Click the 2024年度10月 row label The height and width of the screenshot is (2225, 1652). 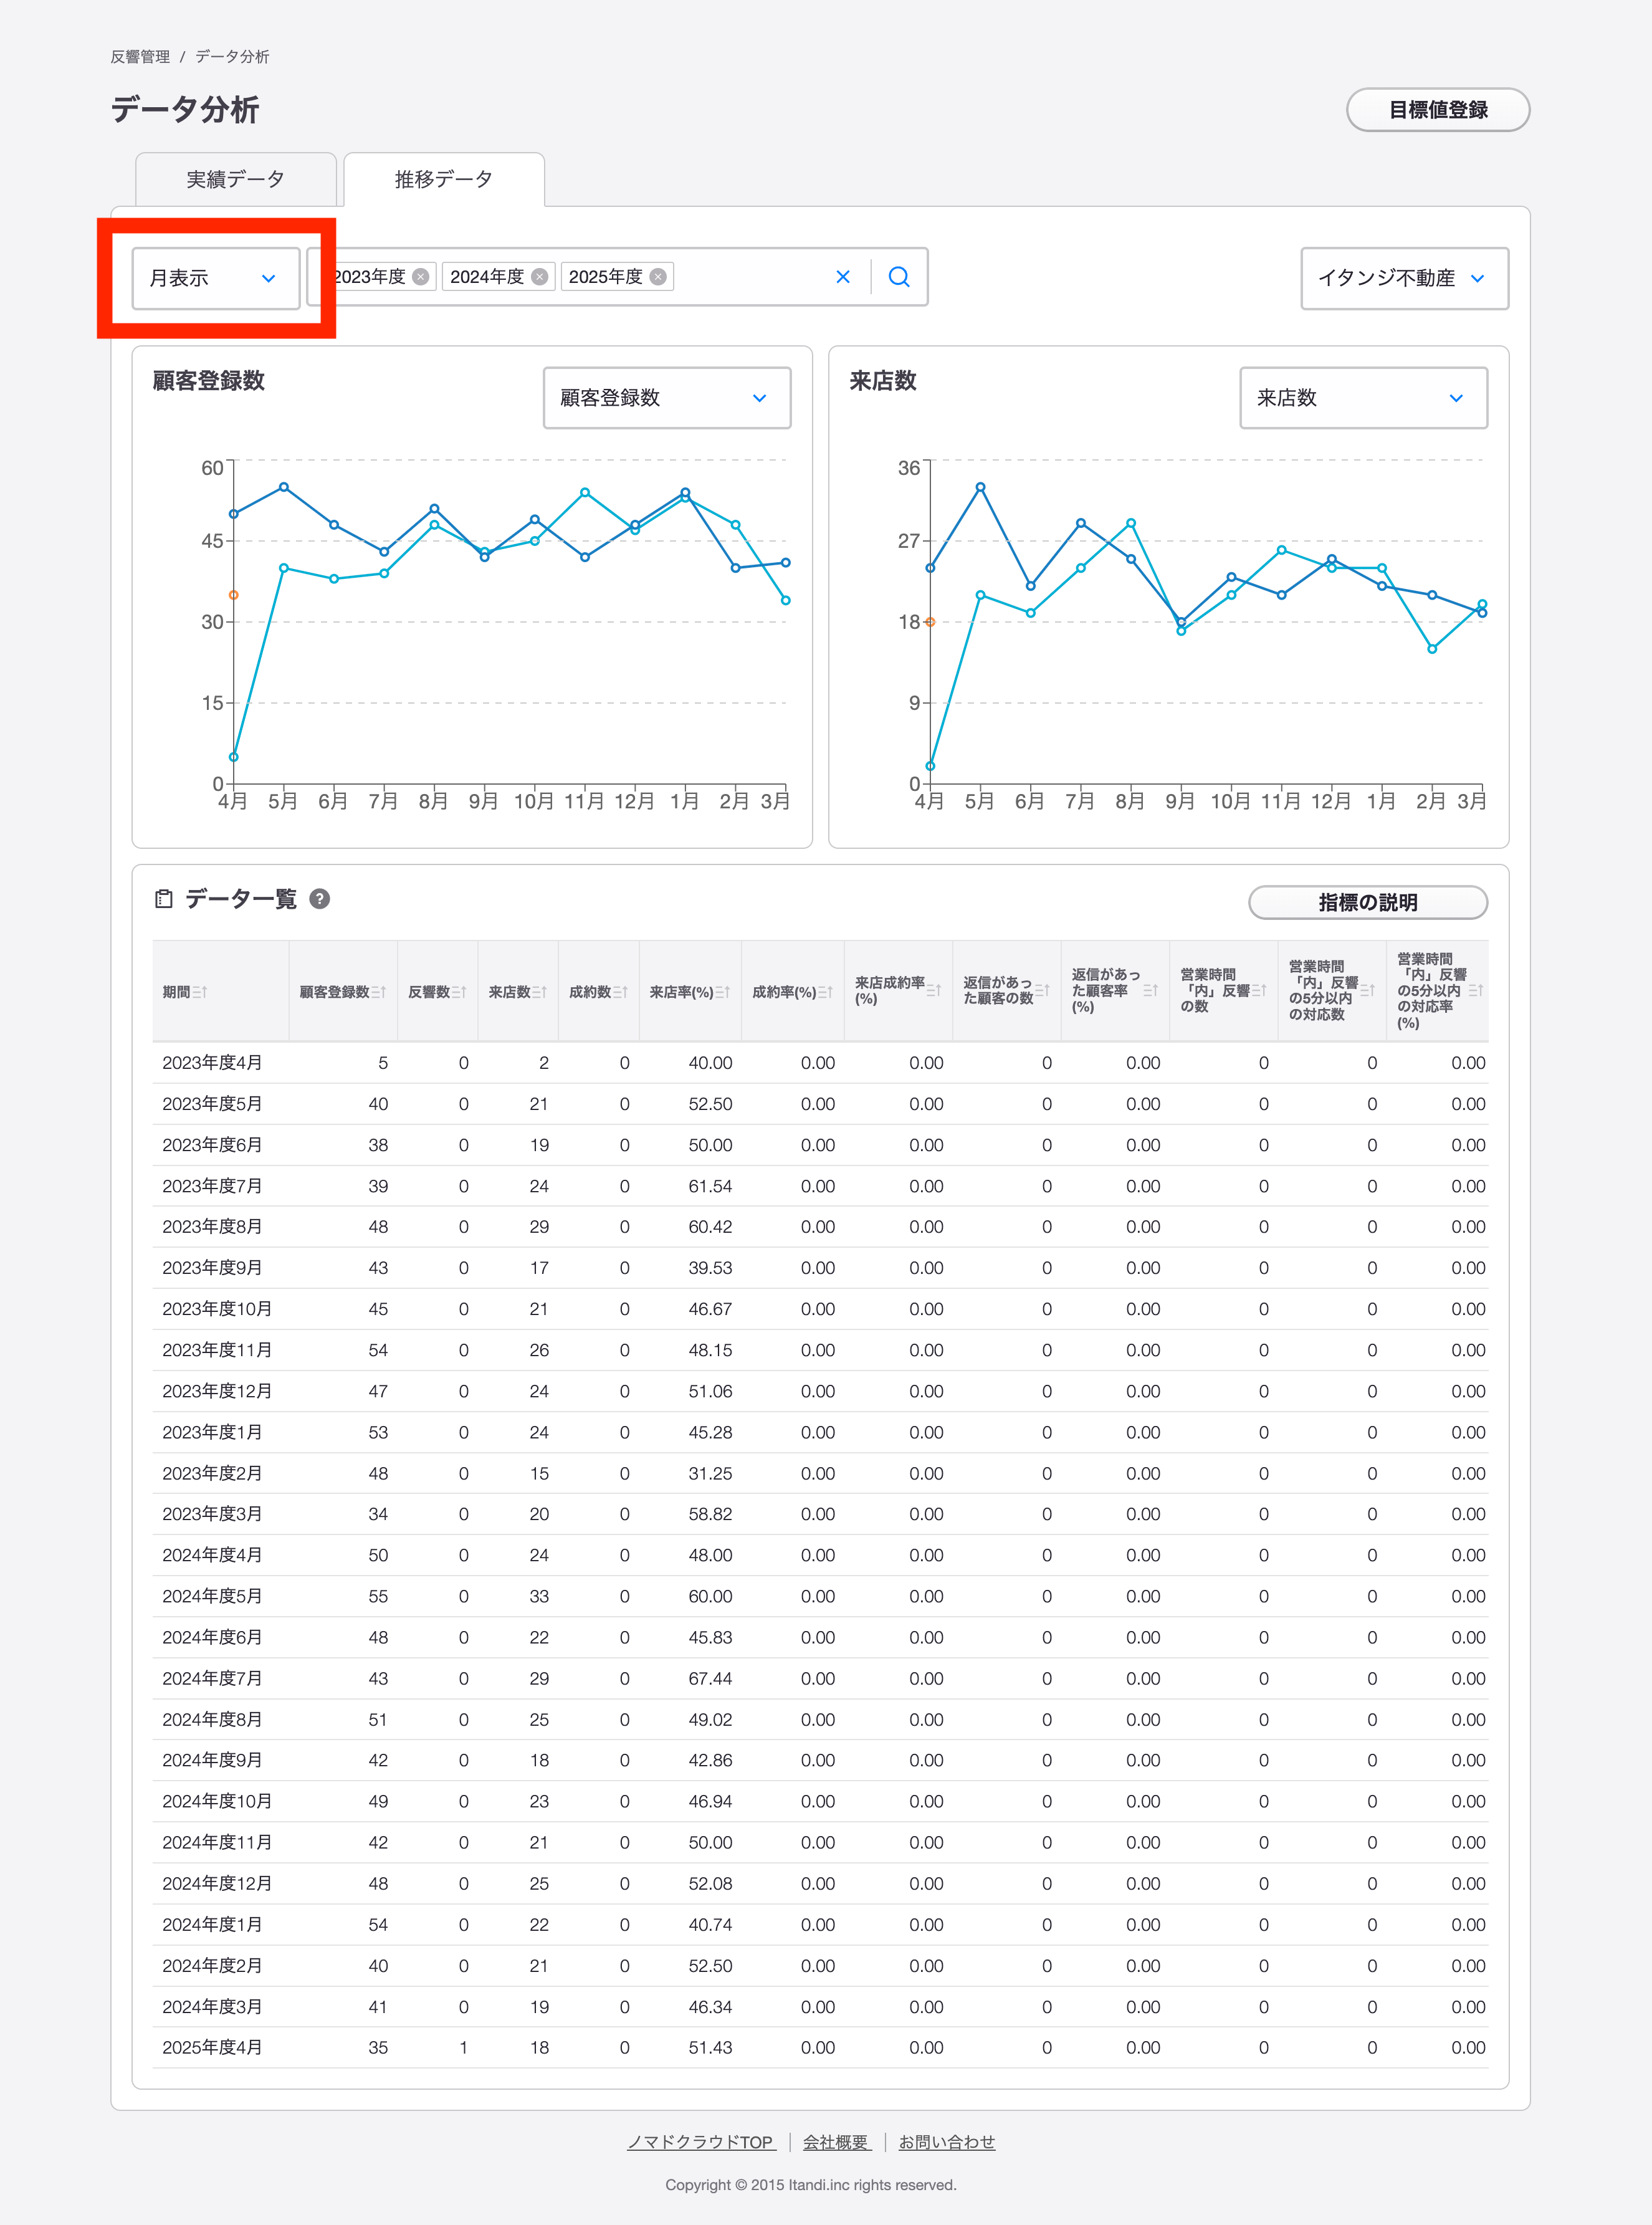click(x=217, y=1801)
